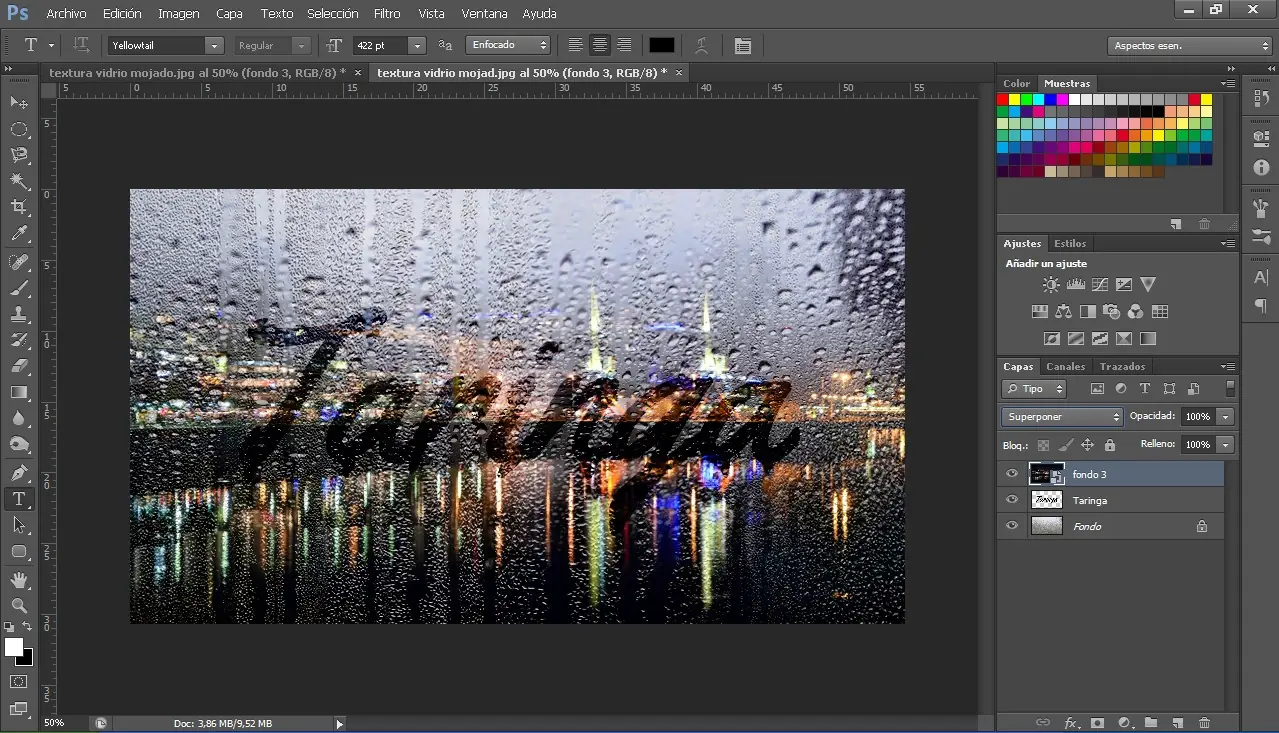Select the Horizontal Type tool
This screenshot has height=733, width=1279.
point(19,499)
